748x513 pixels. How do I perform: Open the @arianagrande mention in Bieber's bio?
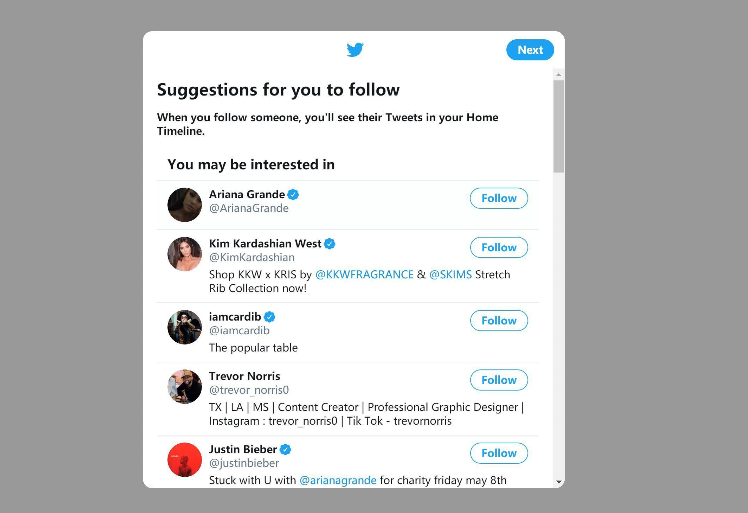pos(338,480)
